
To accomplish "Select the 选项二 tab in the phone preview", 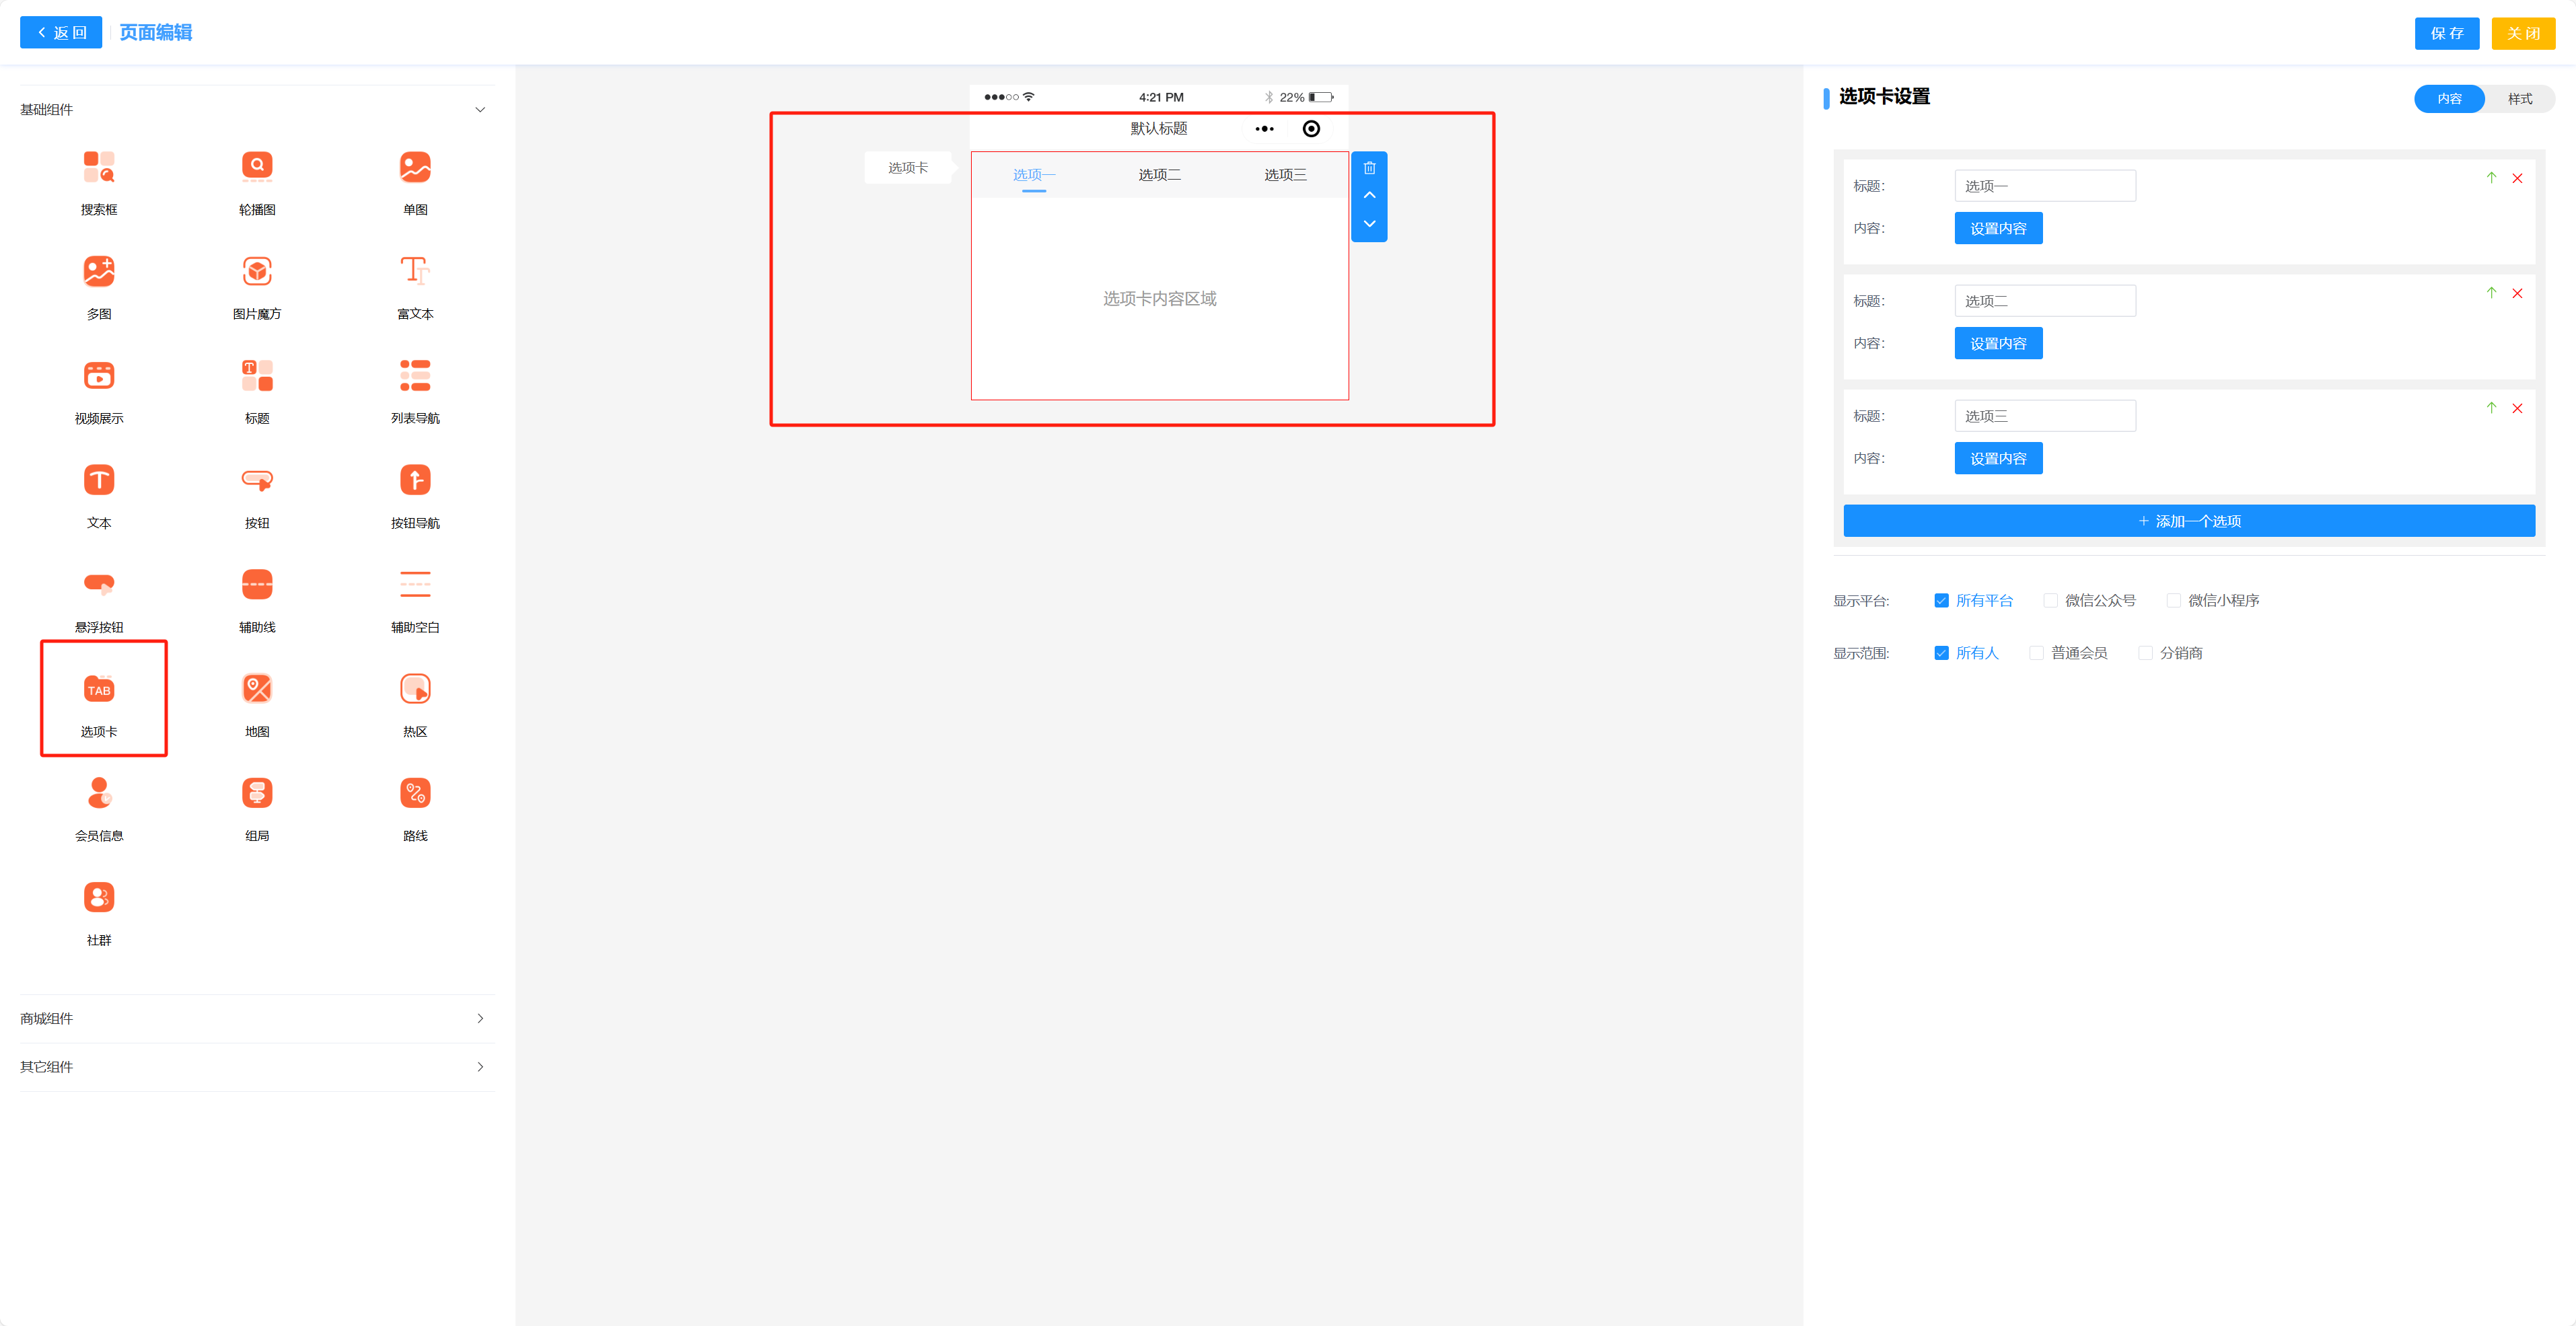I will coord(1159,175).
